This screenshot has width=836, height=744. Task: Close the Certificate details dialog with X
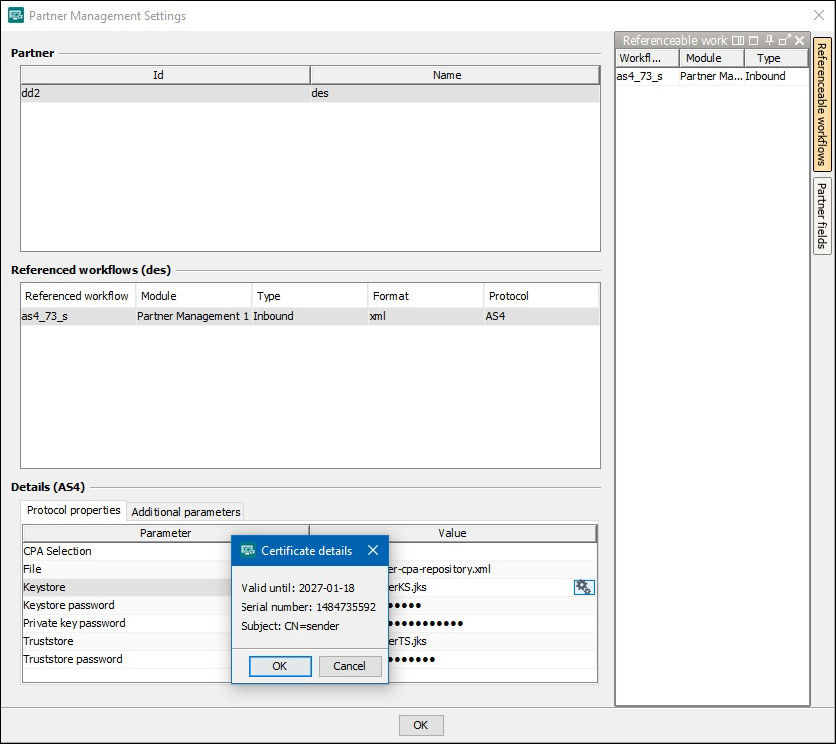point(373,551)
